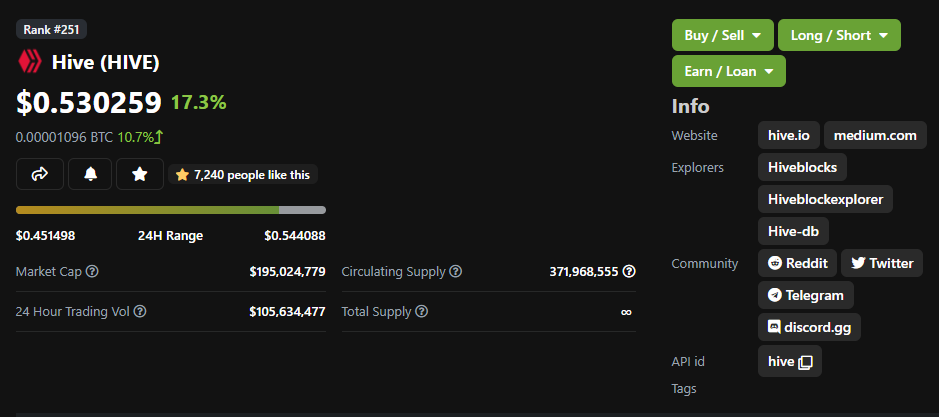Open the Earn / Loan dropdown
This screenshot has width=939, height=417.
[729, 71]
